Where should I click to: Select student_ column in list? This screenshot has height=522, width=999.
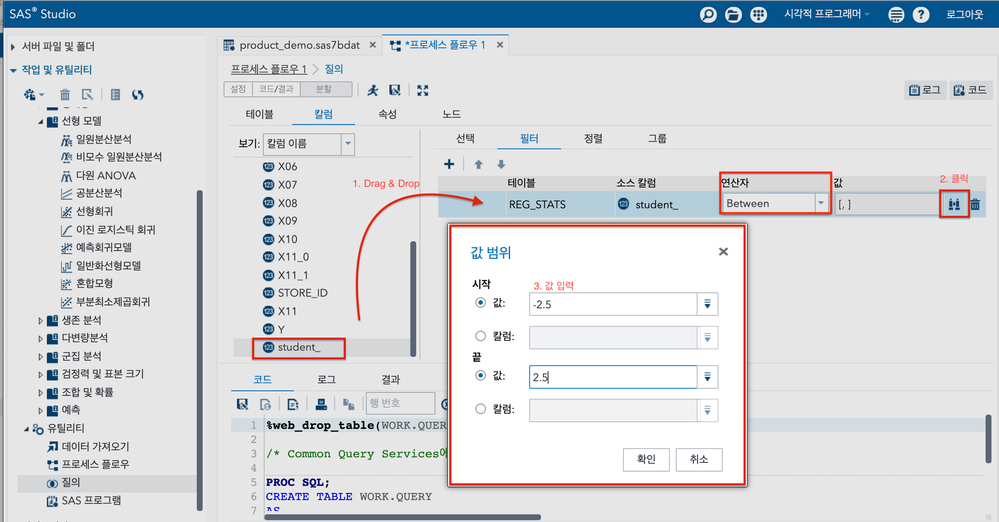point(299,347)
